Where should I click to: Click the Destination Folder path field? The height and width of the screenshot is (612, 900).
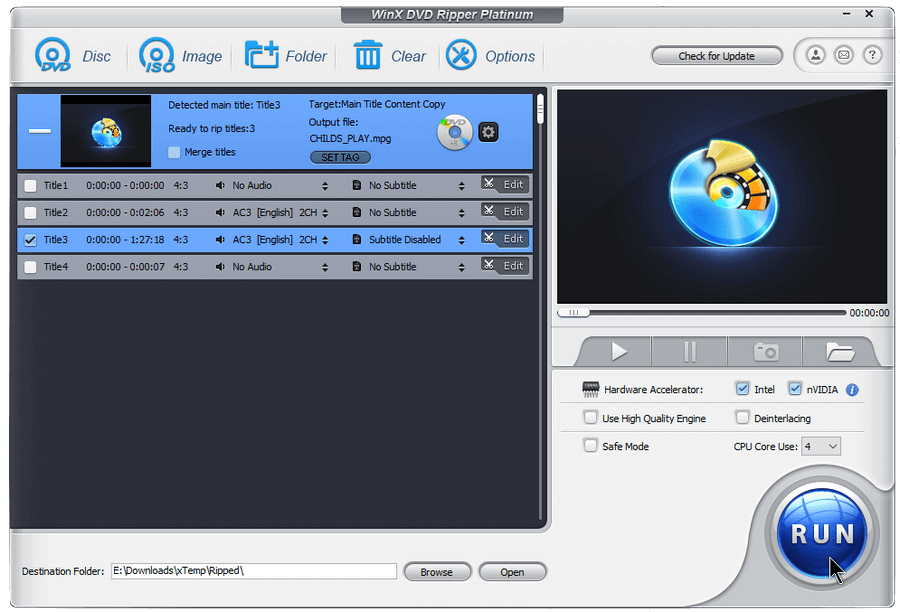[254, 571]
